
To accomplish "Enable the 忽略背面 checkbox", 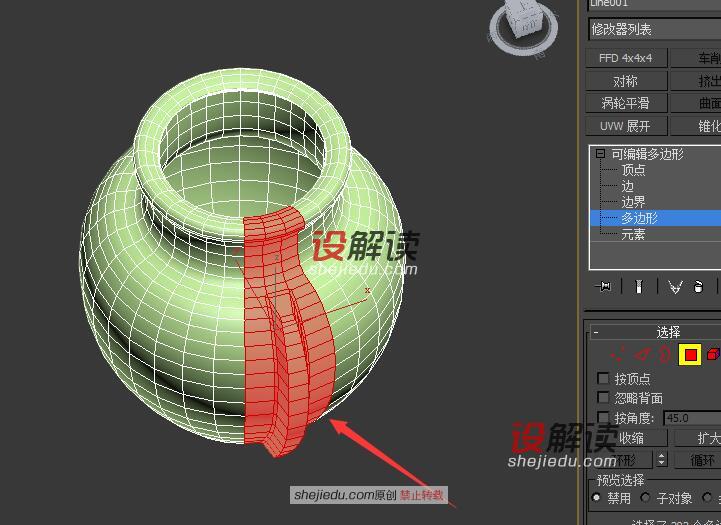I will pyautogui.click(x=603, y=398).
